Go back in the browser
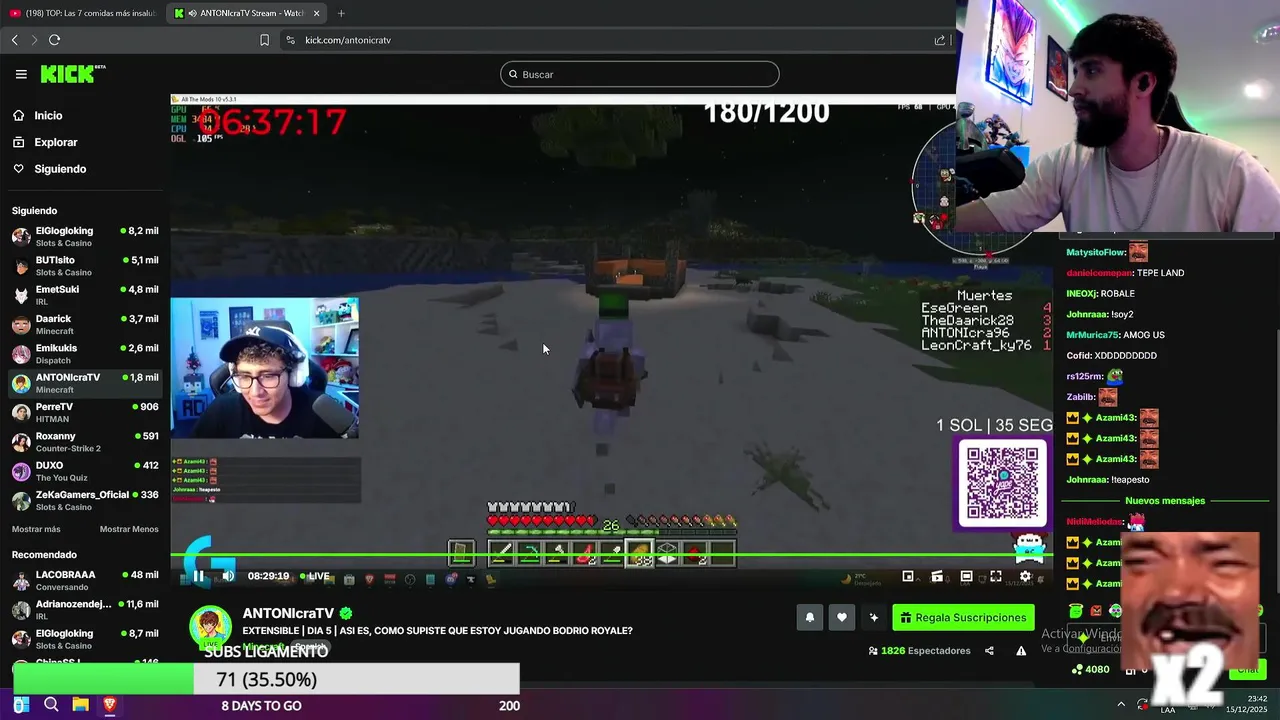 pyautogui.click(x=15, y=40)
